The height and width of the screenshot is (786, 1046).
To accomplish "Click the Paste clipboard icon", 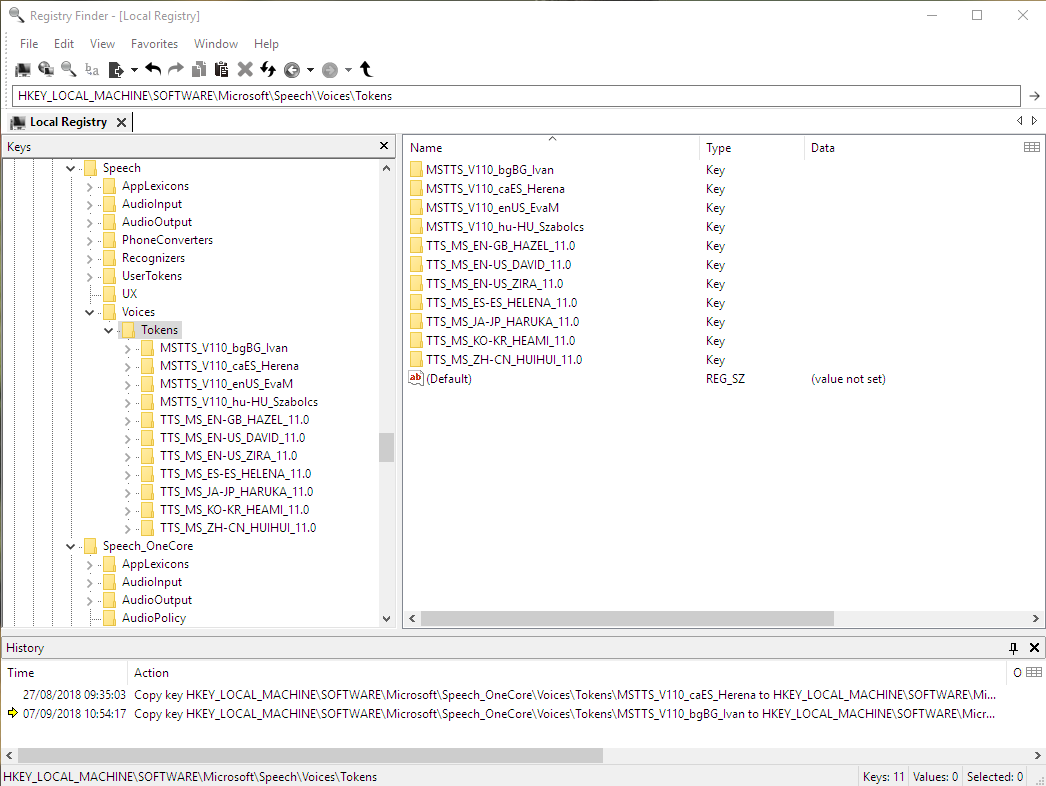I will pyautogui.click(x=221, y=69).
